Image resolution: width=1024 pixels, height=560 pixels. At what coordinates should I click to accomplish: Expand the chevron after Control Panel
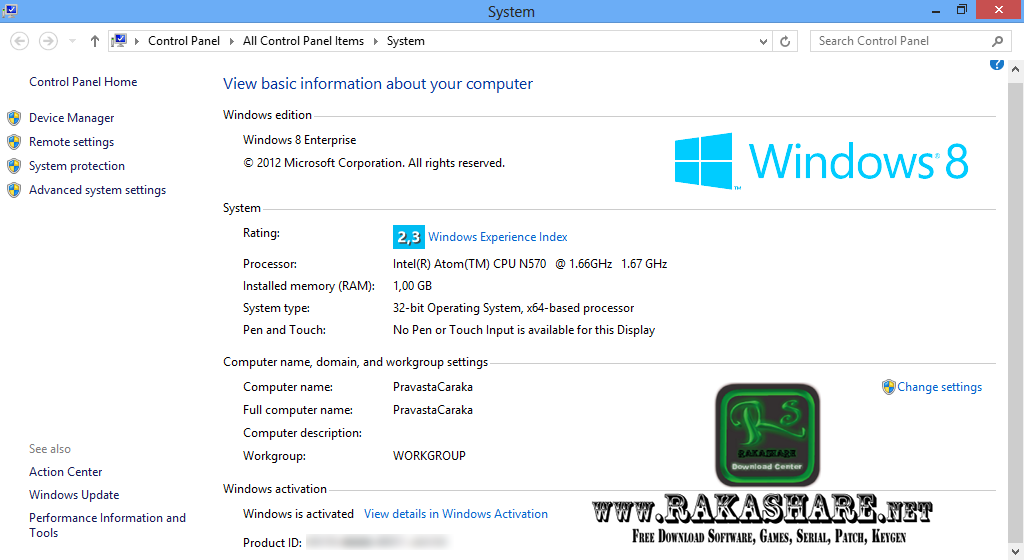(x=231, y=41)
